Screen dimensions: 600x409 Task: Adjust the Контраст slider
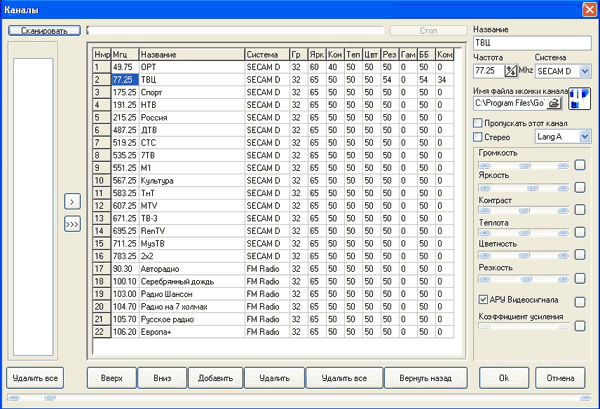523,210
